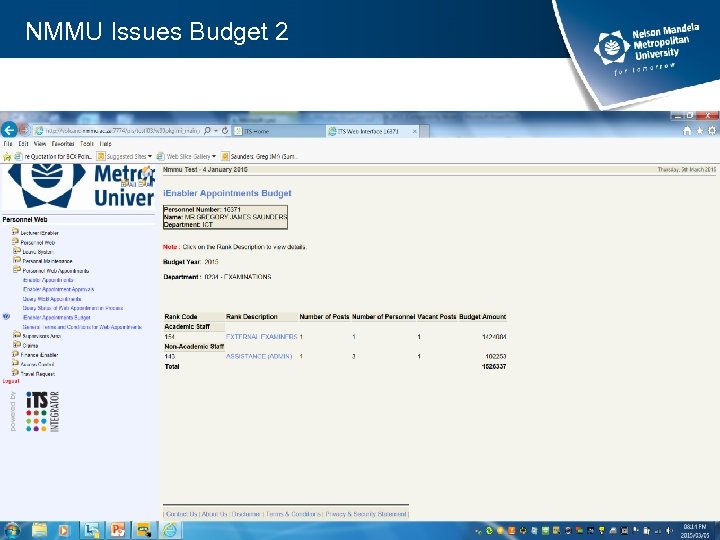Open File Explorer from the taskbar

pyautogui.click(x=39, y=531)
